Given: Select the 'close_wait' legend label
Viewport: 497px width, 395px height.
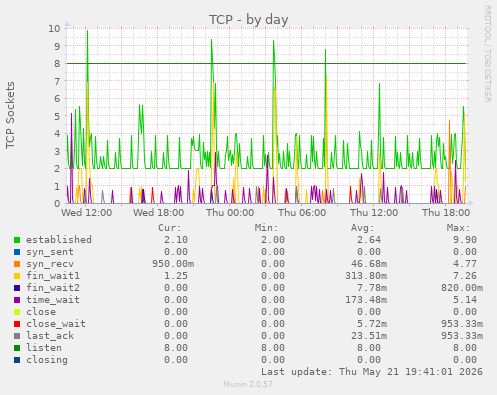Looking at the screenshot, I should point(56,324).
